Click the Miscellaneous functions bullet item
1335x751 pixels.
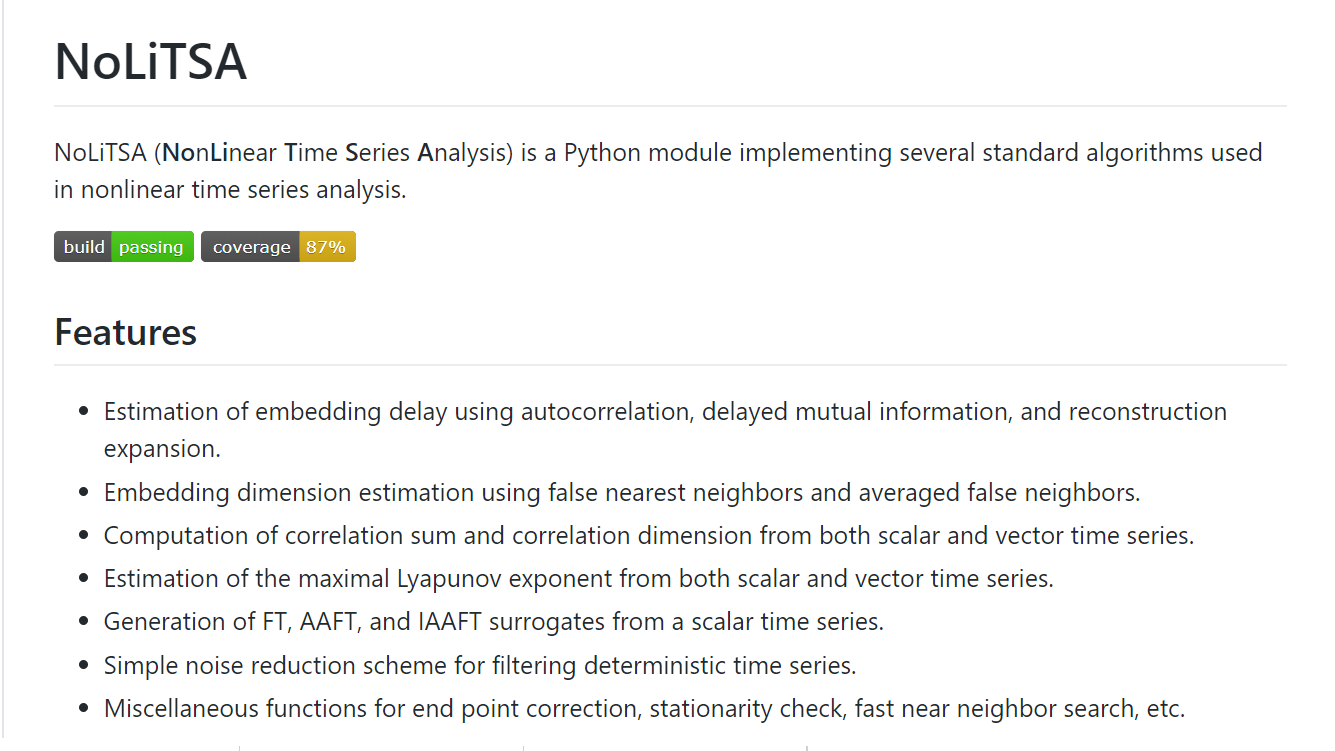(644, 709)
